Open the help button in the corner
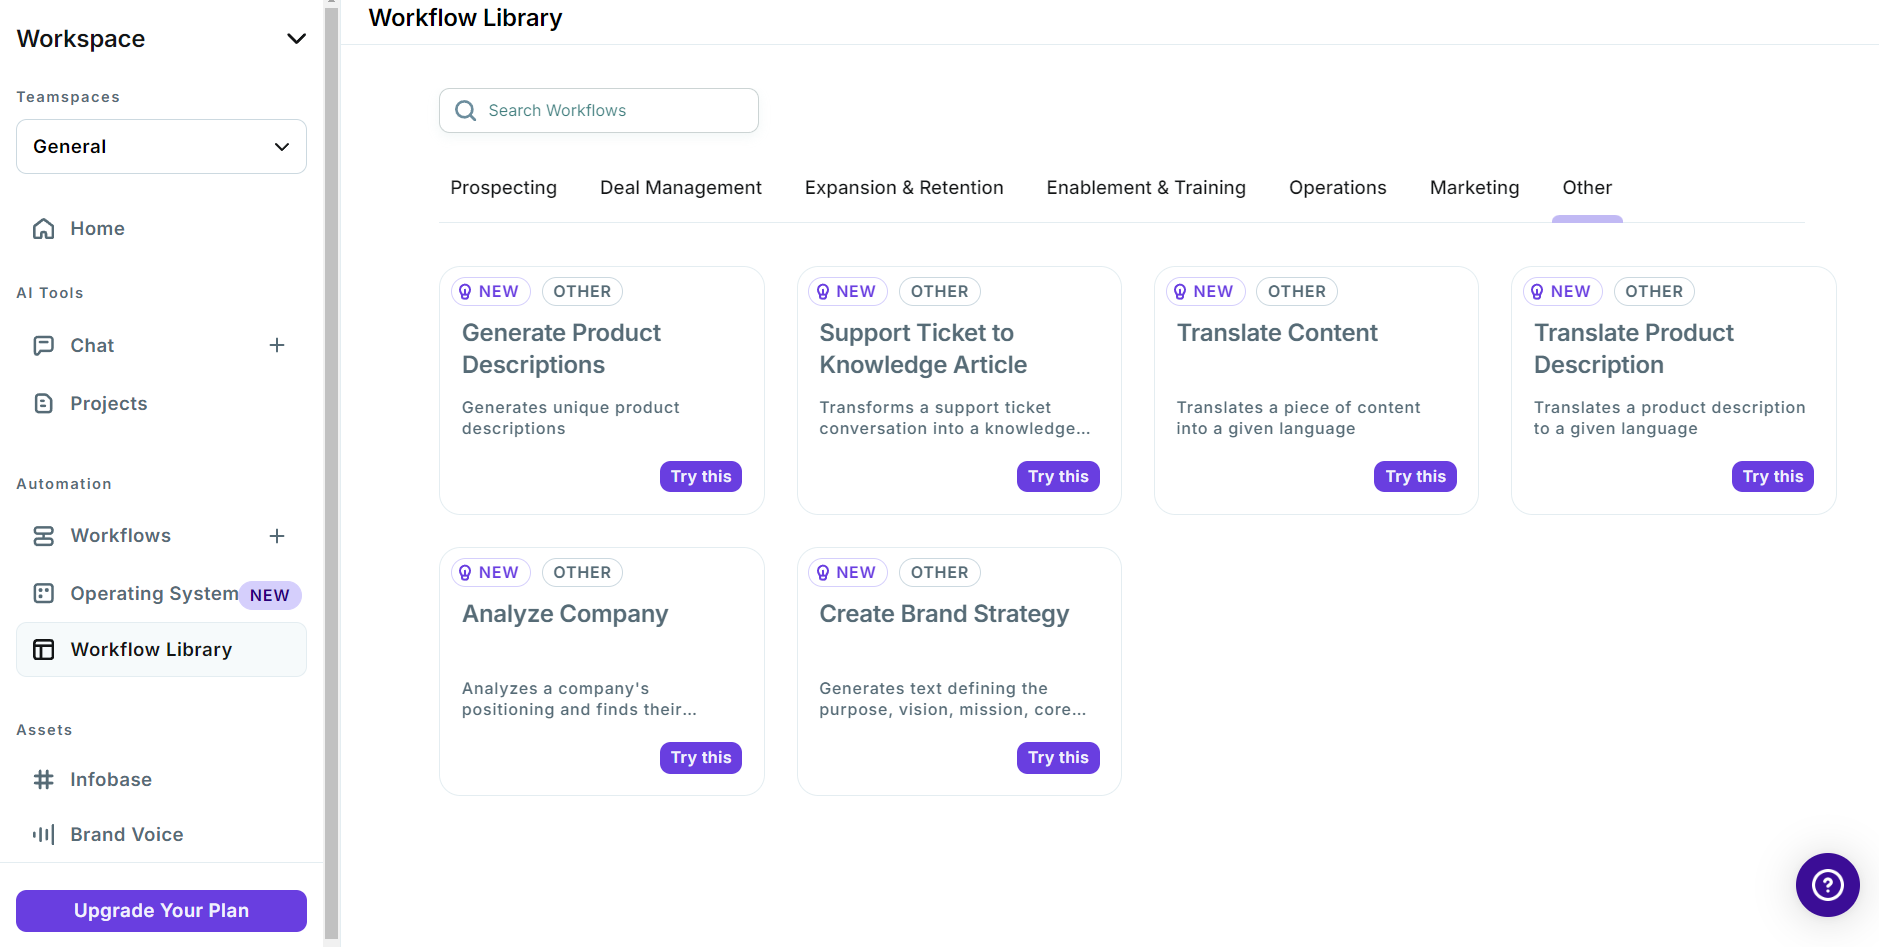 1827,885
